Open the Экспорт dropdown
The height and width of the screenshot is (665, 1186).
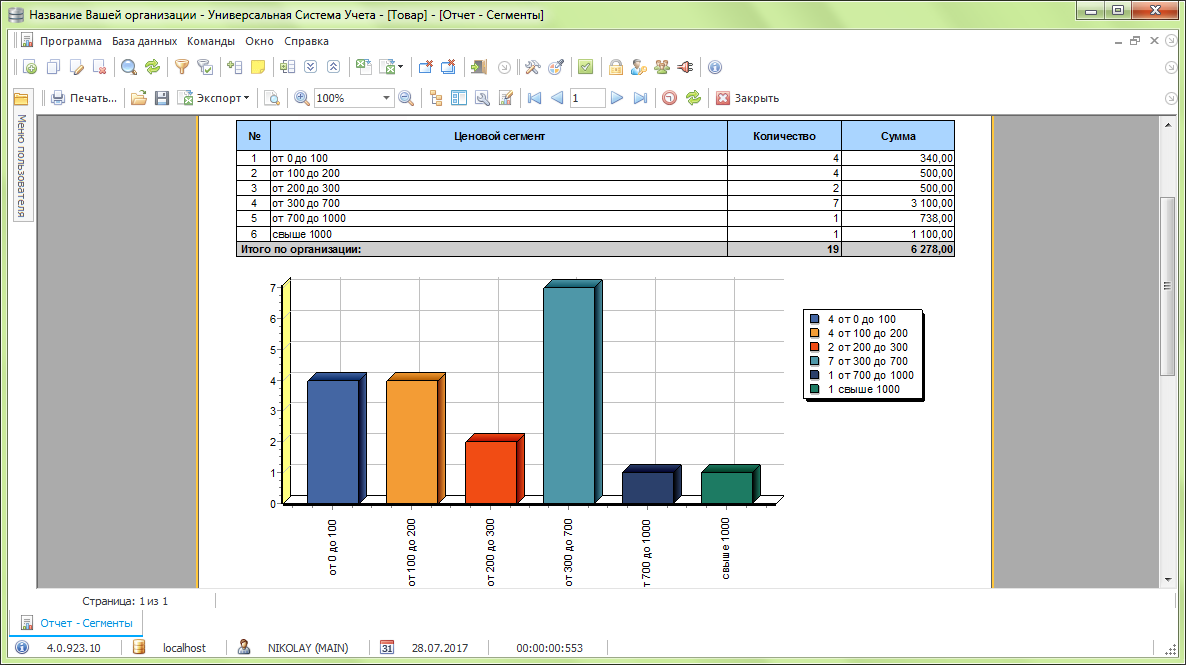click(x=213, y=98)
